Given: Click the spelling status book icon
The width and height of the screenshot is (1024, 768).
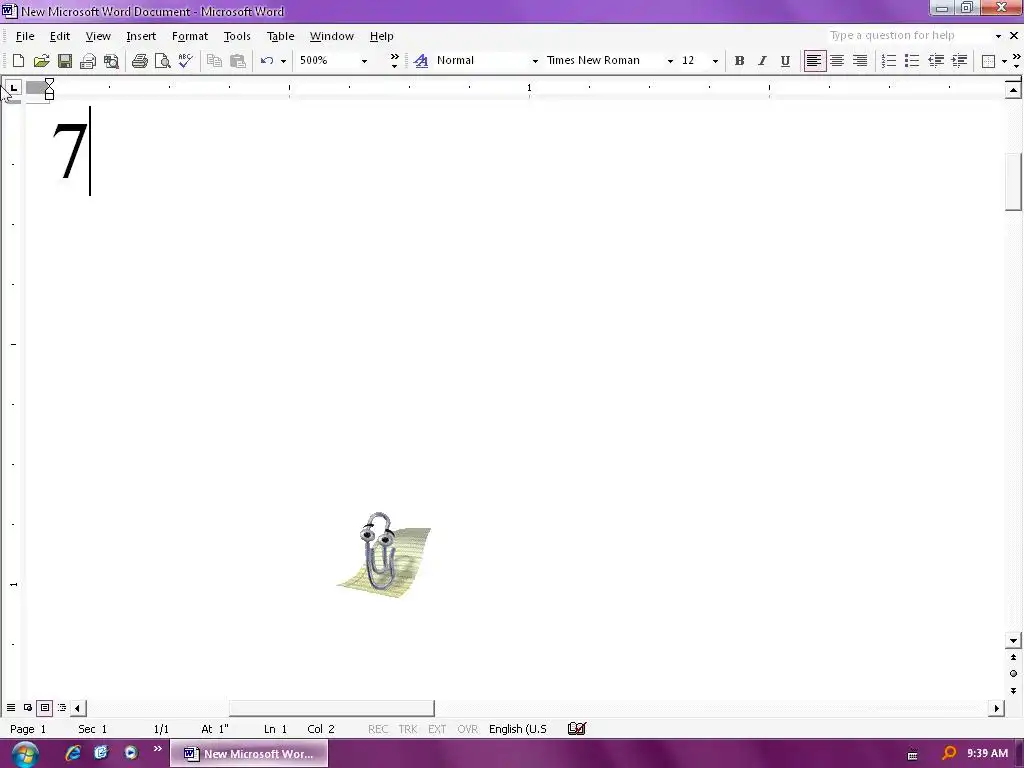Looking at the screenshot, I should 577,729.
